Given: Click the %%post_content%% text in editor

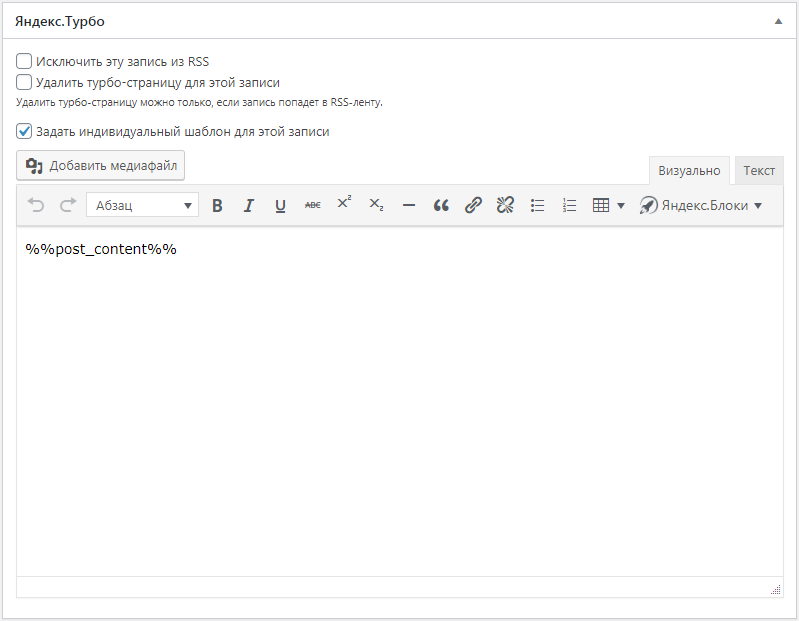Looking at the screenshot, I should (101, 249).
